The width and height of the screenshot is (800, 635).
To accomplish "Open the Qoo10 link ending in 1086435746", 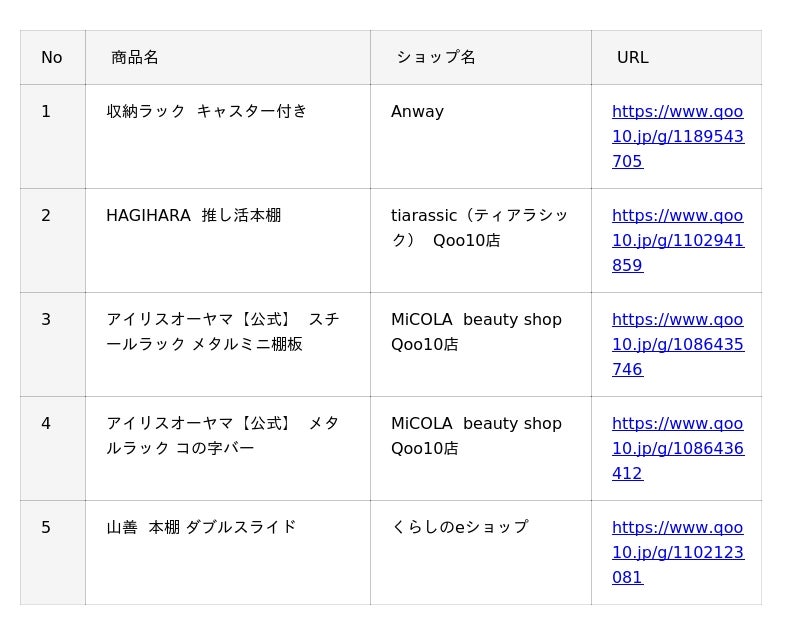I will [x=678, y=344].
